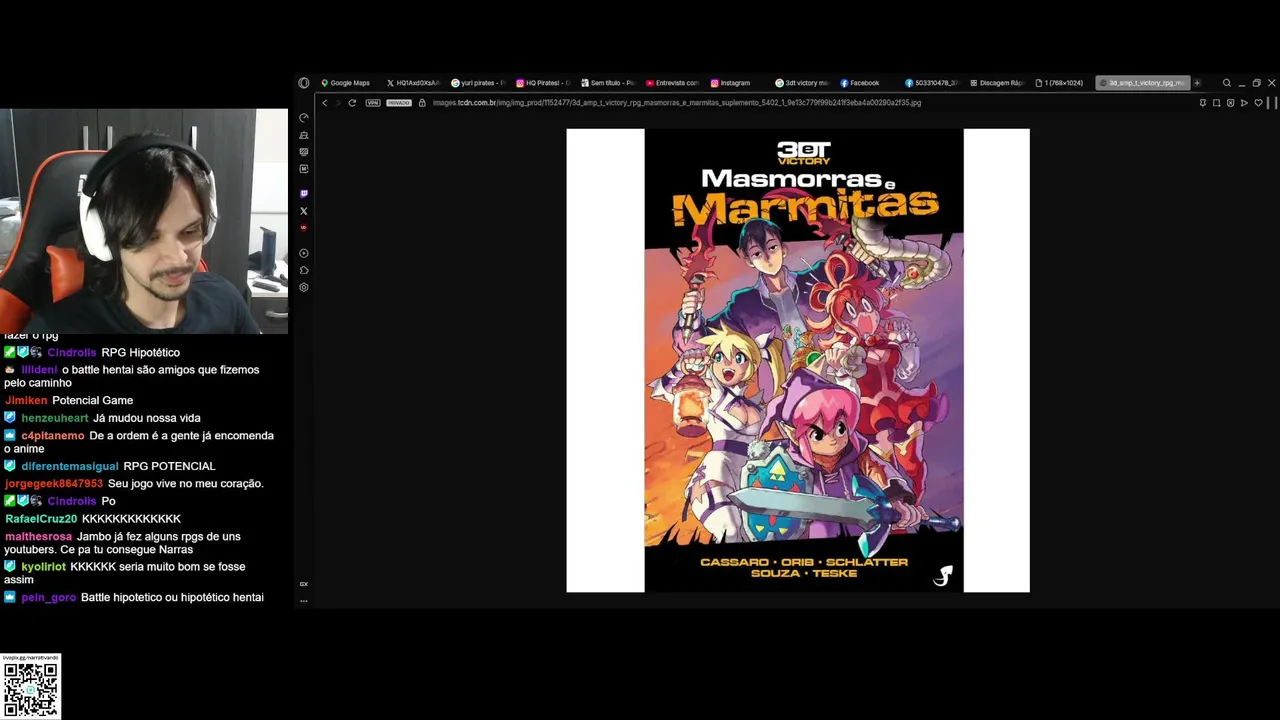
Task: Click the livepix QR code
Action: click(x=31, y=689)
